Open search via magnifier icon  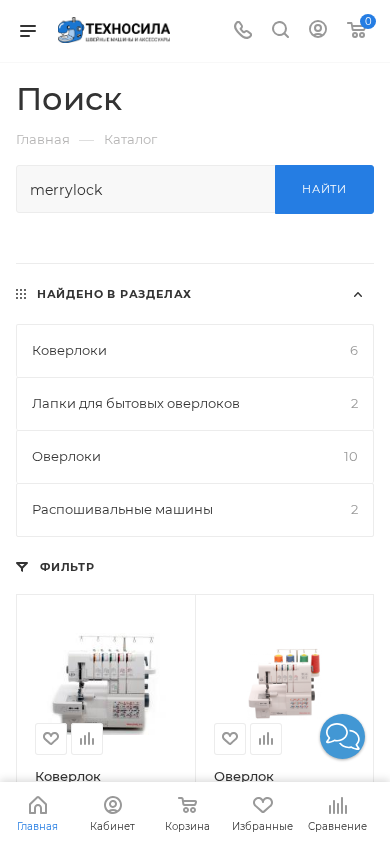tap(280, 30)
